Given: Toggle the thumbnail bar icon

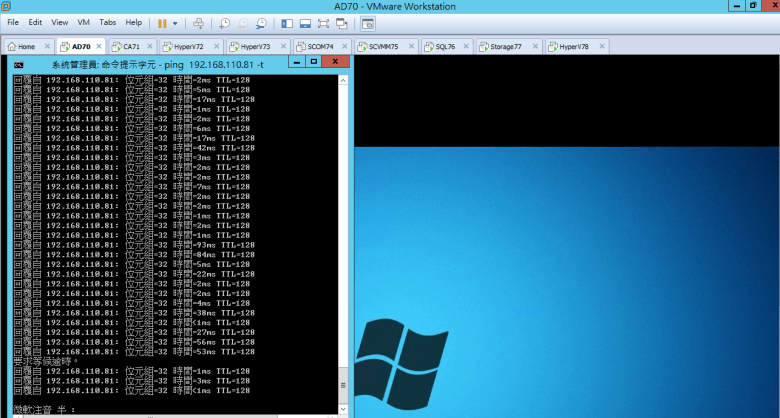Looking at the screenshot, I should 305,22.
